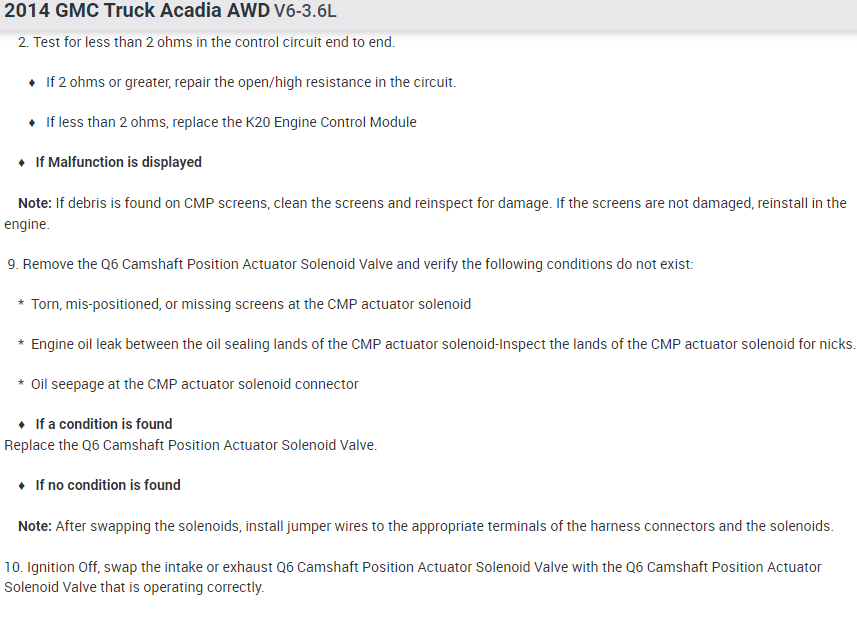Click the 'Engine oil leak between' sealing lands item
The height and width of the screenshot is (619, 857).
(x=443, y=344)
